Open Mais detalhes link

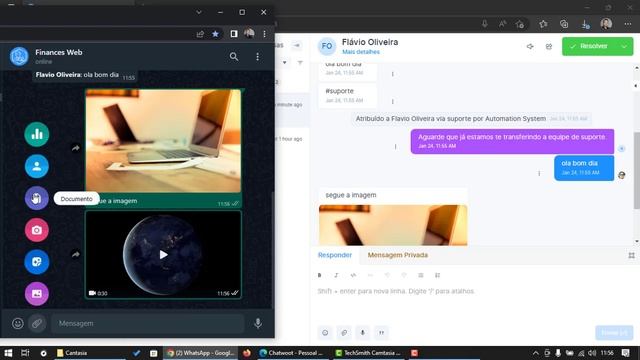pos(361,52)
